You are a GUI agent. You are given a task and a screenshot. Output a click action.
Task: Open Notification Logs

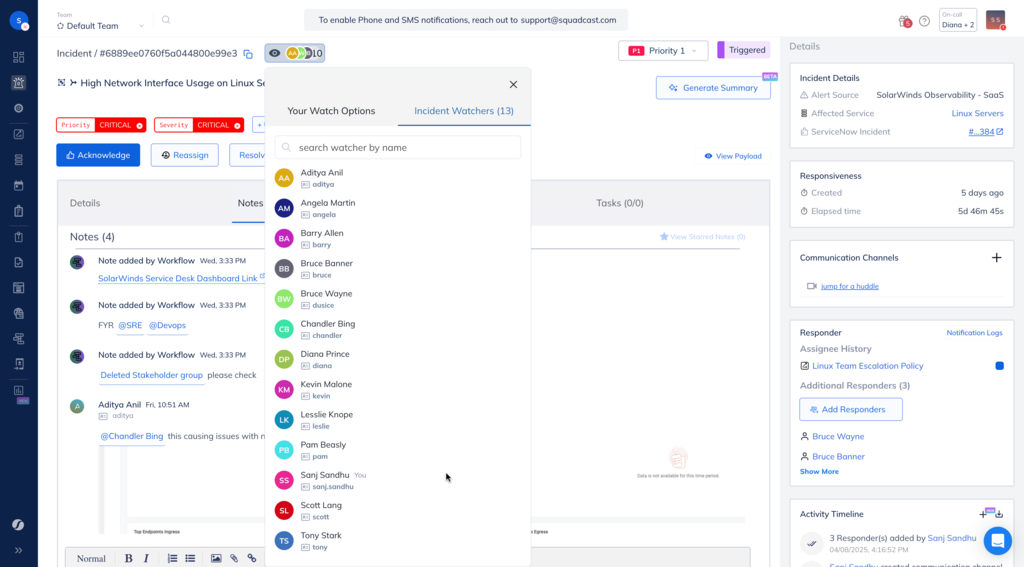point(974,333)
